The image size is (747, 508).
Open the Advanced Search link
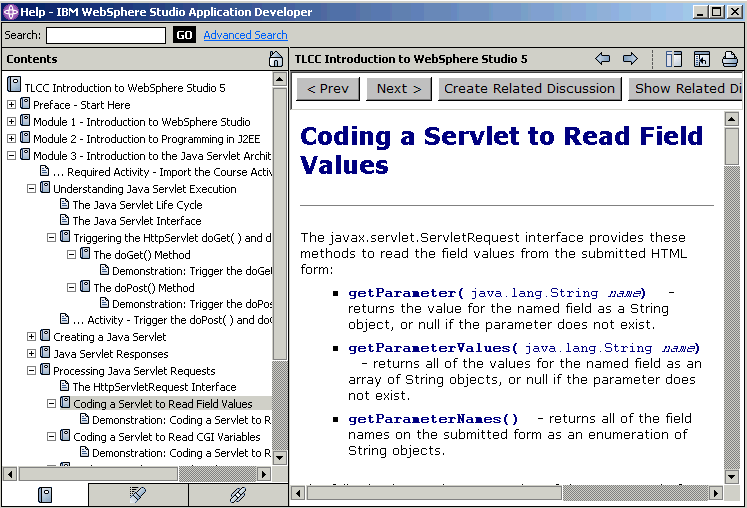point(245,35)
